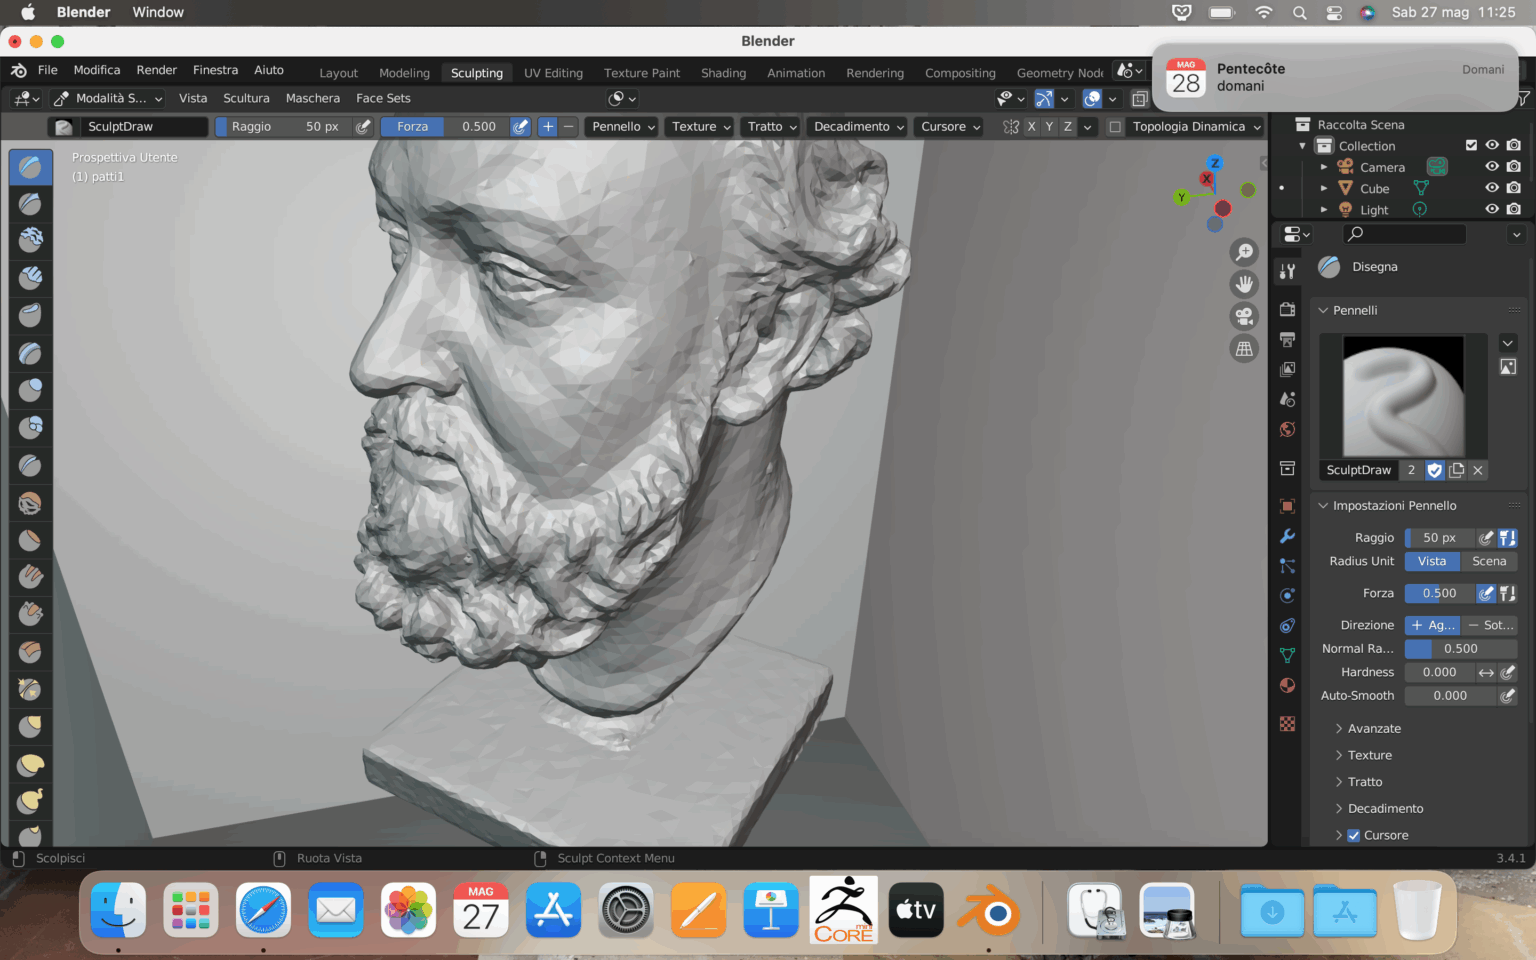Select the Fill brush tool

[31, 577]
